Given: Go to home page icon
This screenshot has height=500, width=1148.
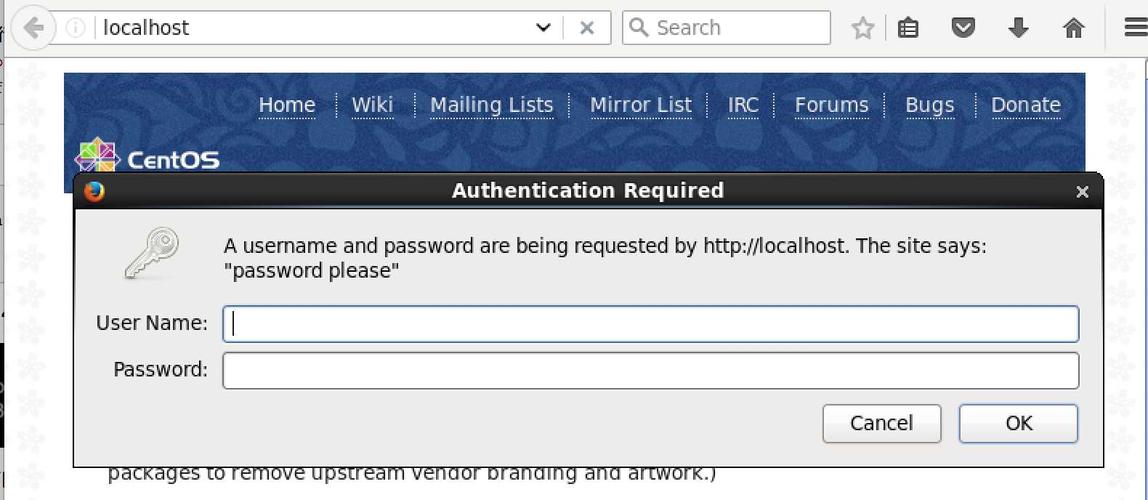Looking at the screenshot, I should [1073, 28].
